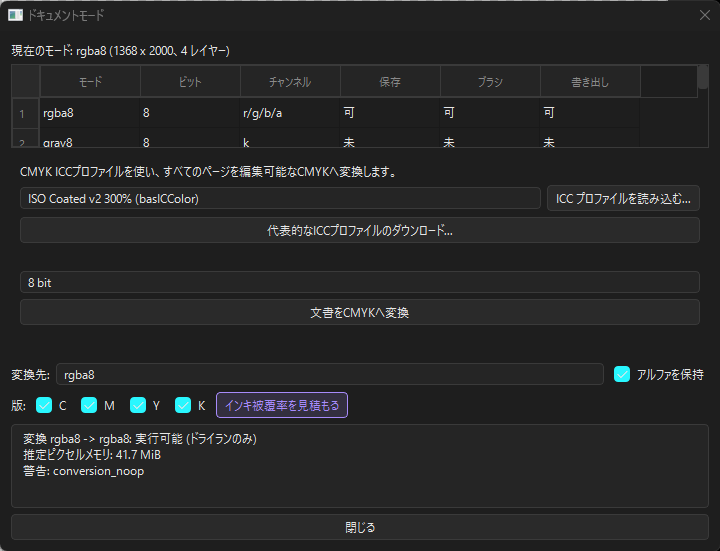This screenshot has width=720, height=551.
Task: Click the ビット column header
Action: (190, 82)
